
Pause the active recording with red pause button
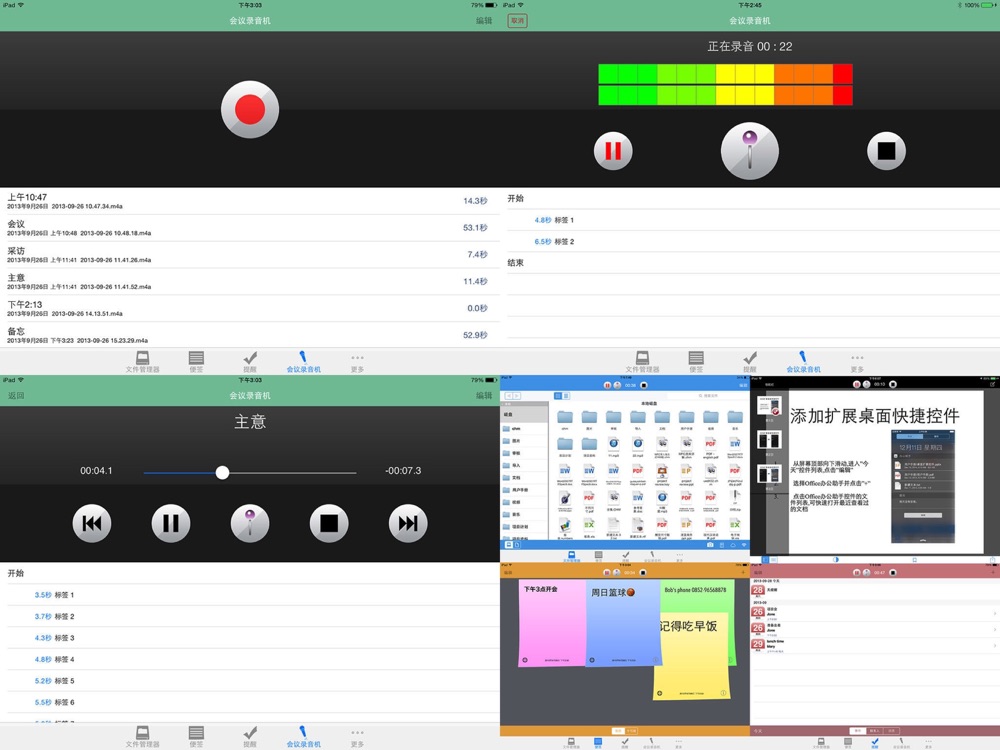point(613,151)
